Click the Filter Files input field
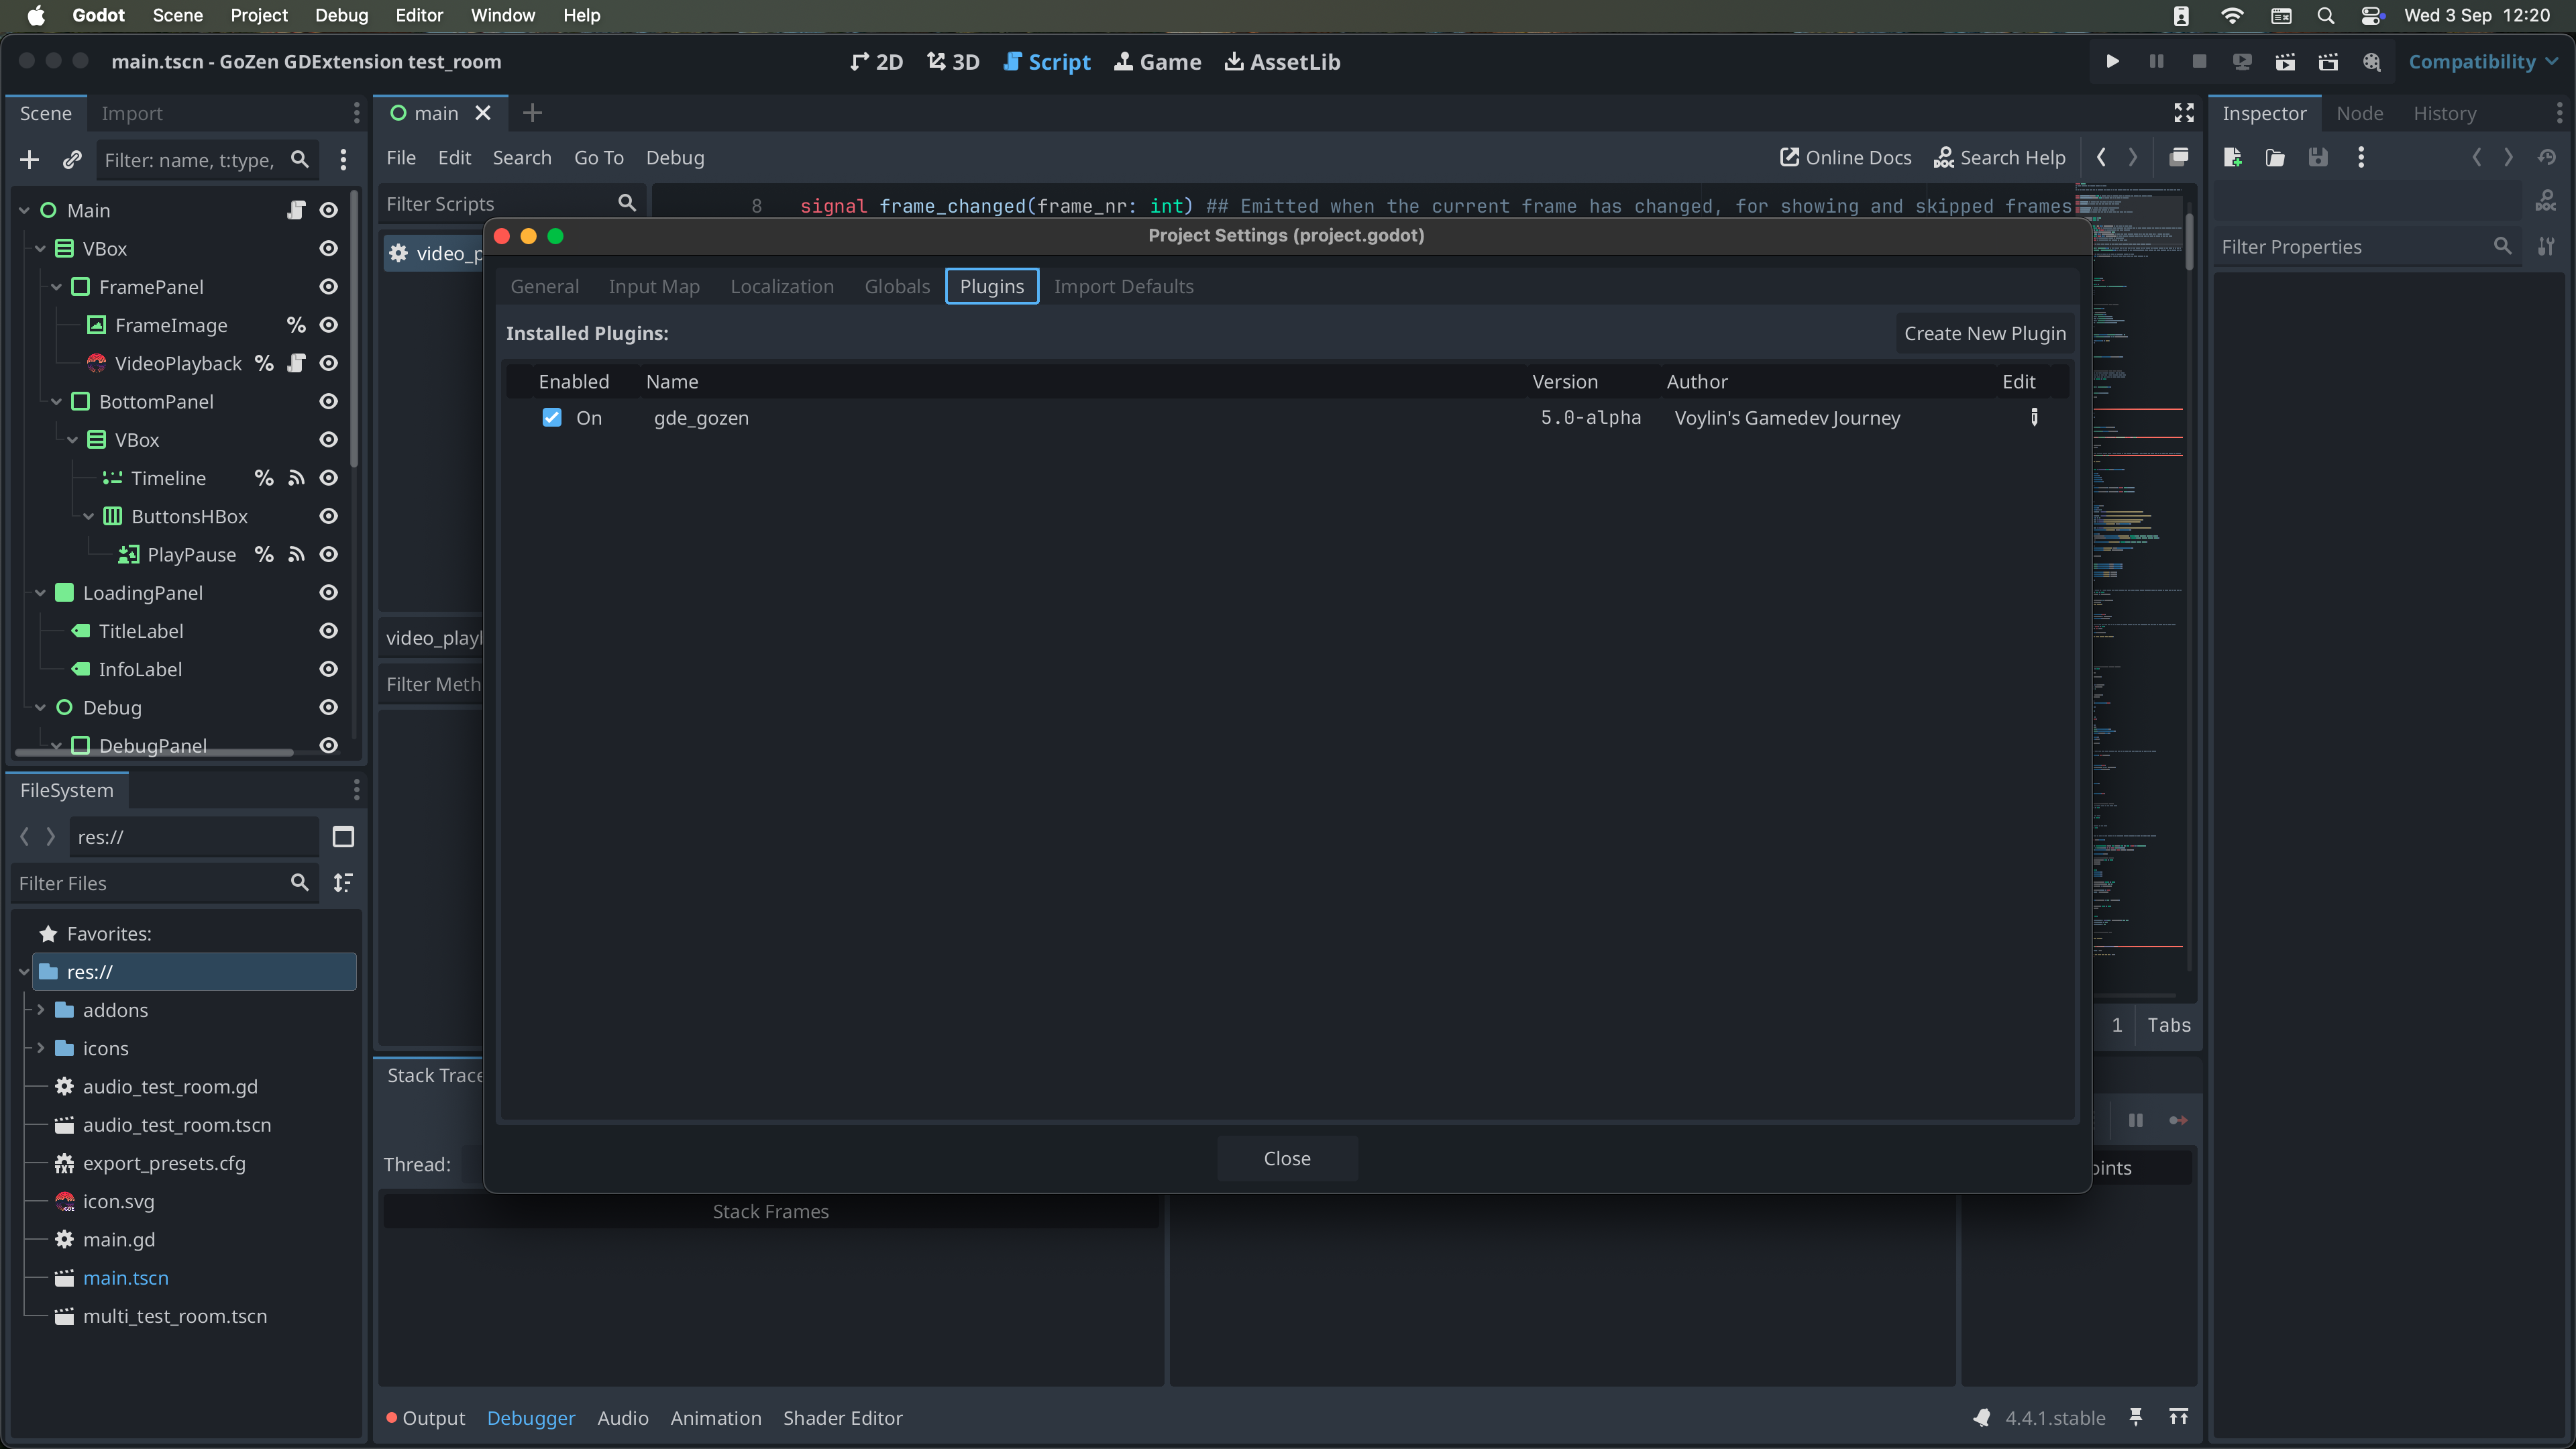This screenshot has width=2576, height=1449. point(150,883)
